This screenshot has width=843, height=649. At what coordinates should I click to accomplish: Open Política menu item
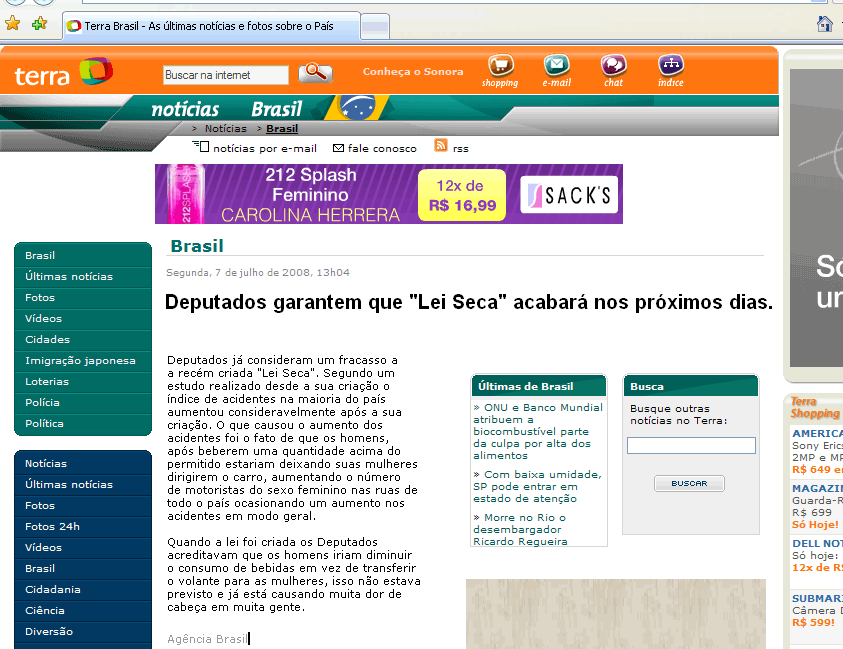pyautogui.click(x=83, y=423)
